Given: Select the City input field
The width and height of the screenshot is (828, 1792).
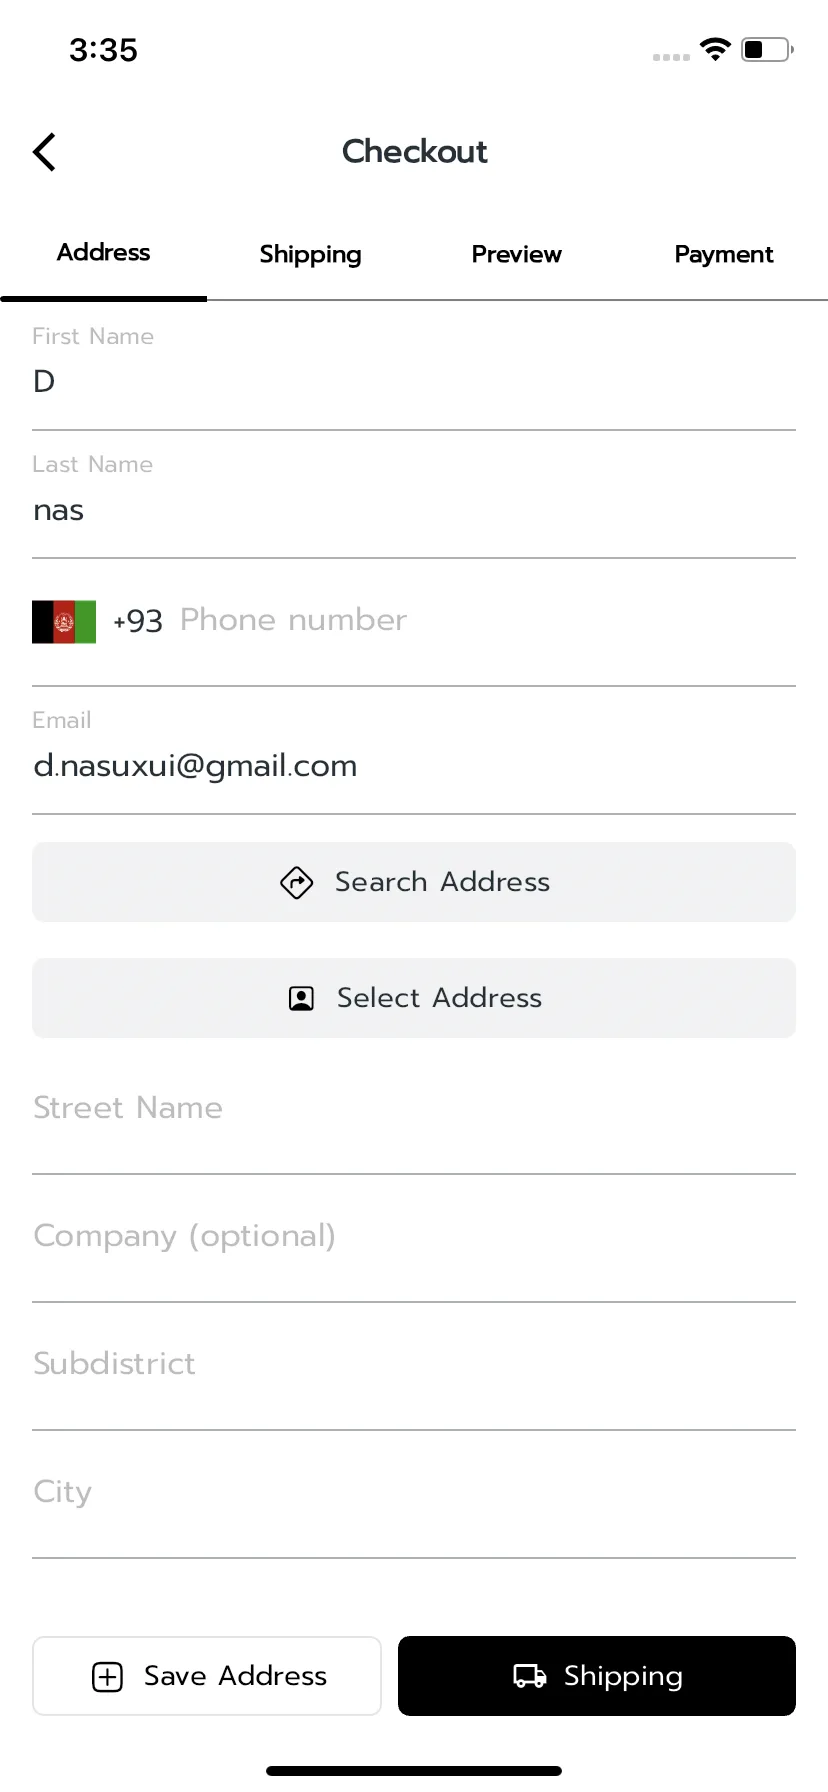Looking at the screenshot, I should point(414,1494).
